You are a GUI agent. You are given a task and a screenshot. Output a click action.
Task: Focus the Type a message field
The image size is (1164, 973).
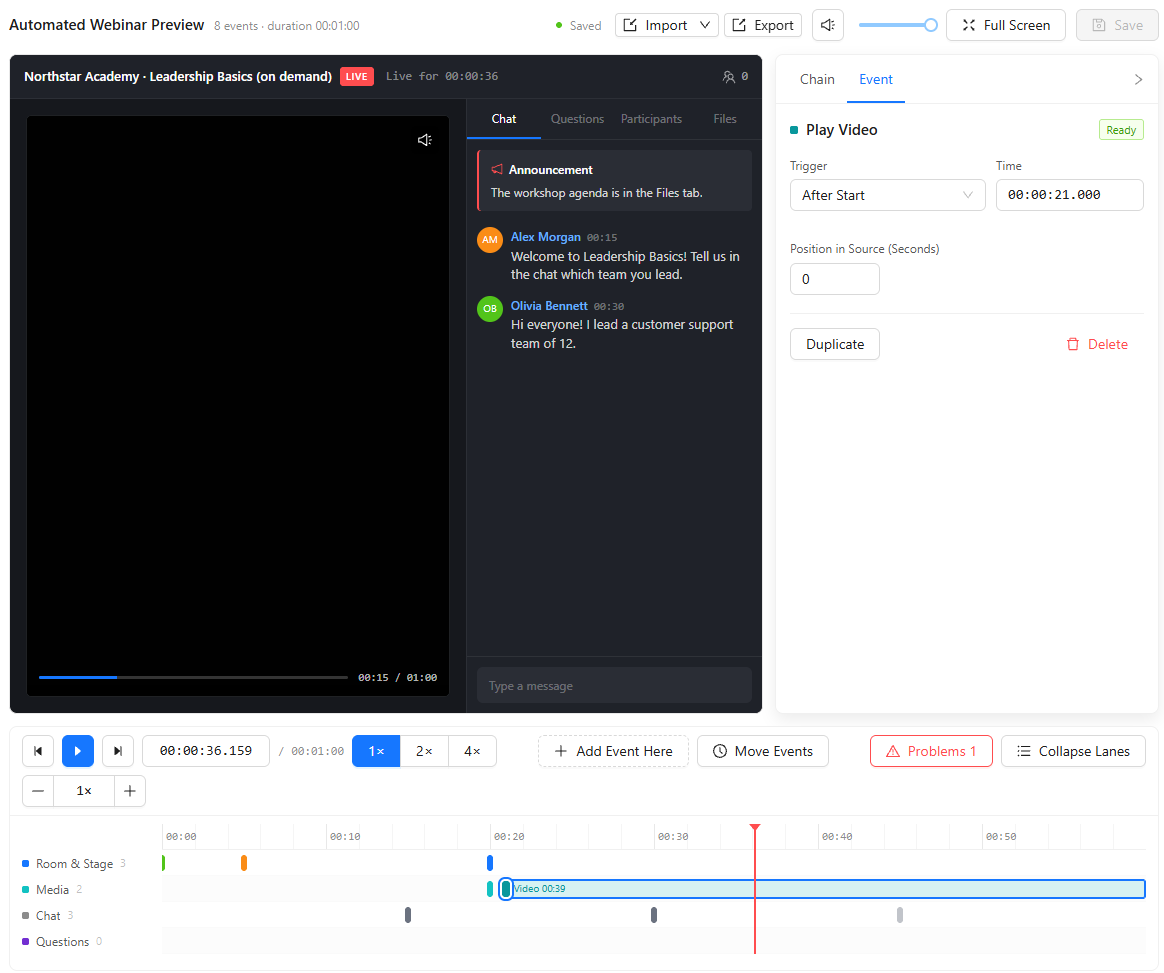point(614,686)
